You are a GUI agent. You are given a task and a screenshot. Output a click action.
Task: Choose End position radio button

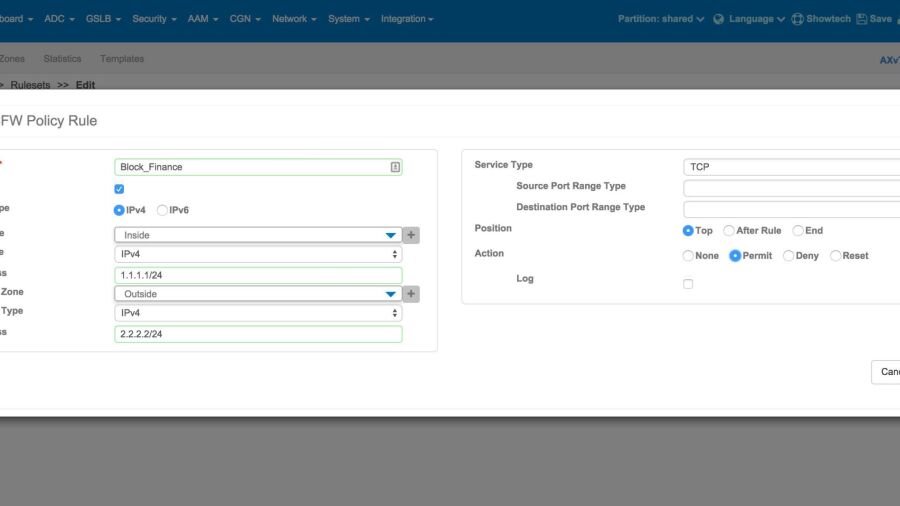point(798,231)
